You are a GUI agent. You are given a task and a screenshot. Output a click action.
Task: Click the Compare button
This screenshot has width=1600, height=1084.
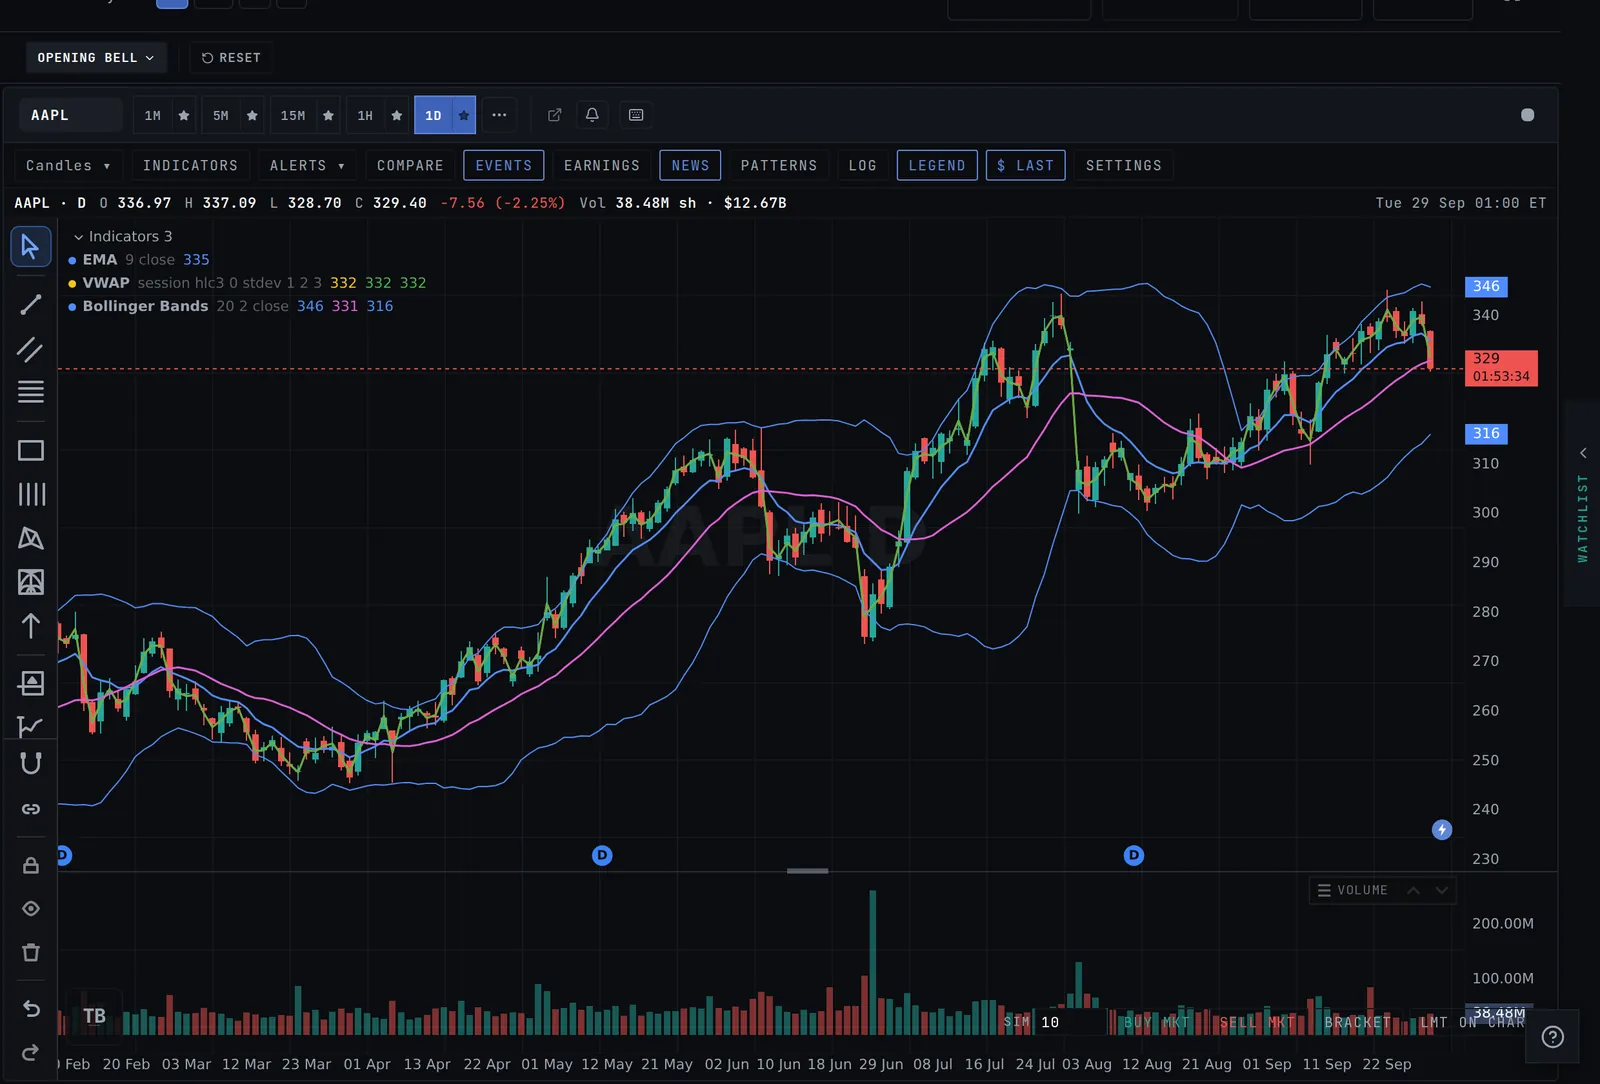[410, 165]
